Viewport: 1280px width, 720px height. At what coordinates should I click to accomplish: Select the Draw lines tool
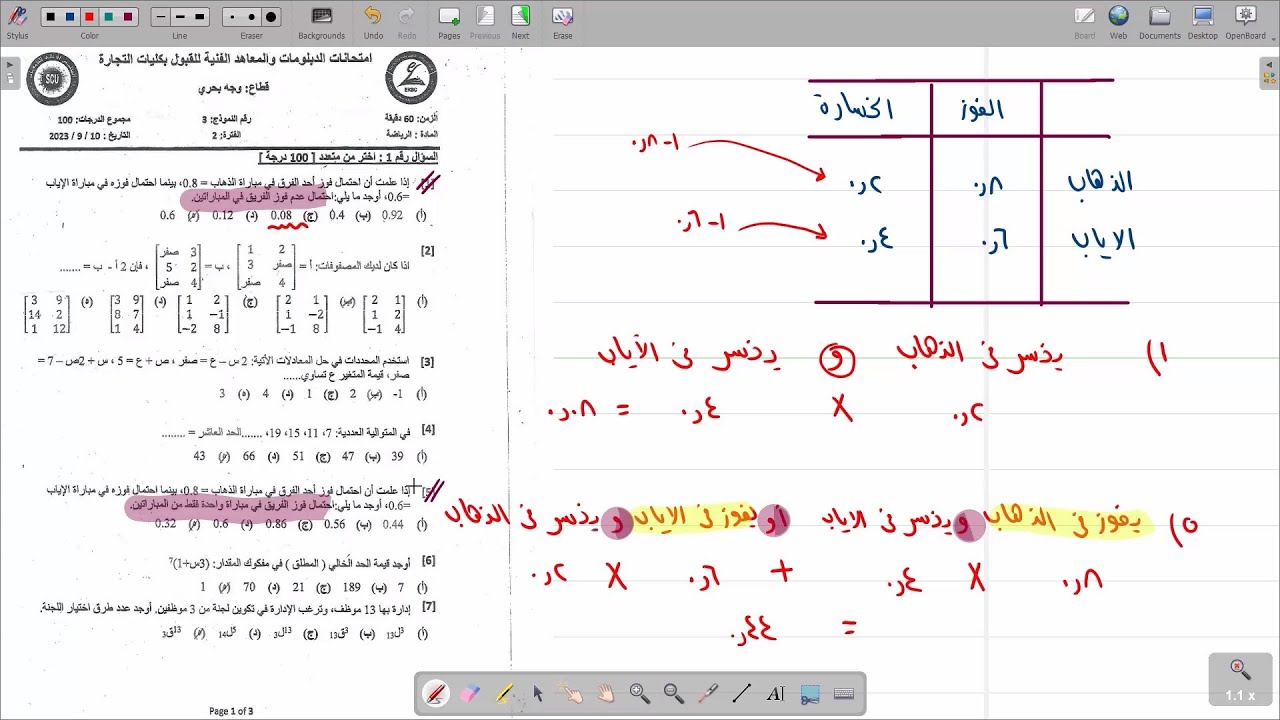[x=742, y=694]
